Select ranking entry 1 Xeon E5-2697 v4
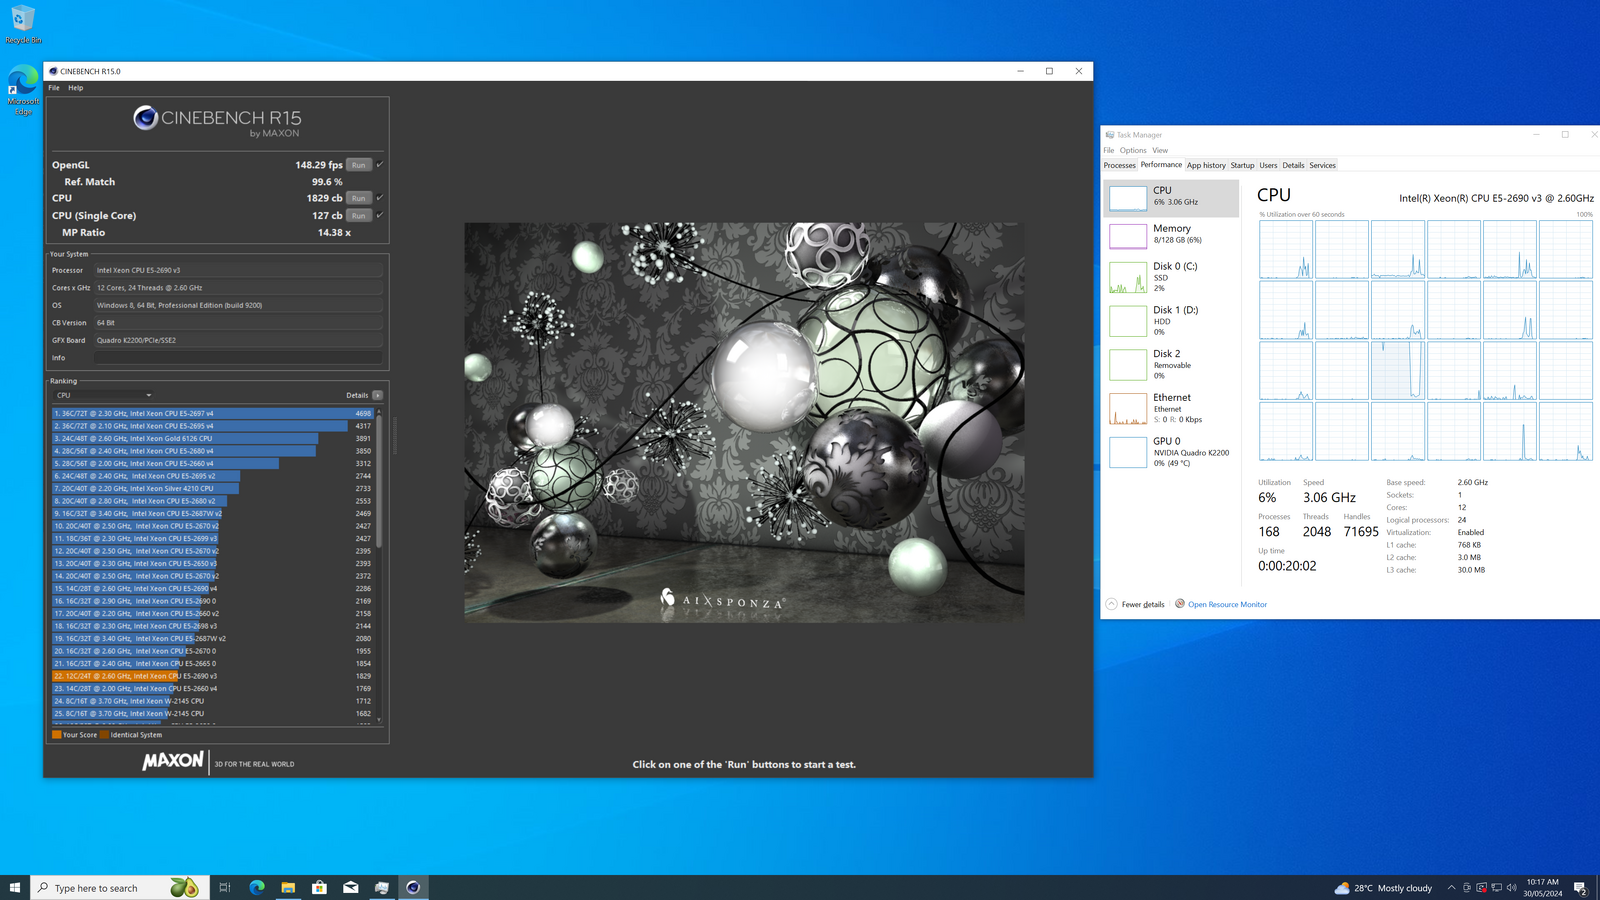 [213, 413]
